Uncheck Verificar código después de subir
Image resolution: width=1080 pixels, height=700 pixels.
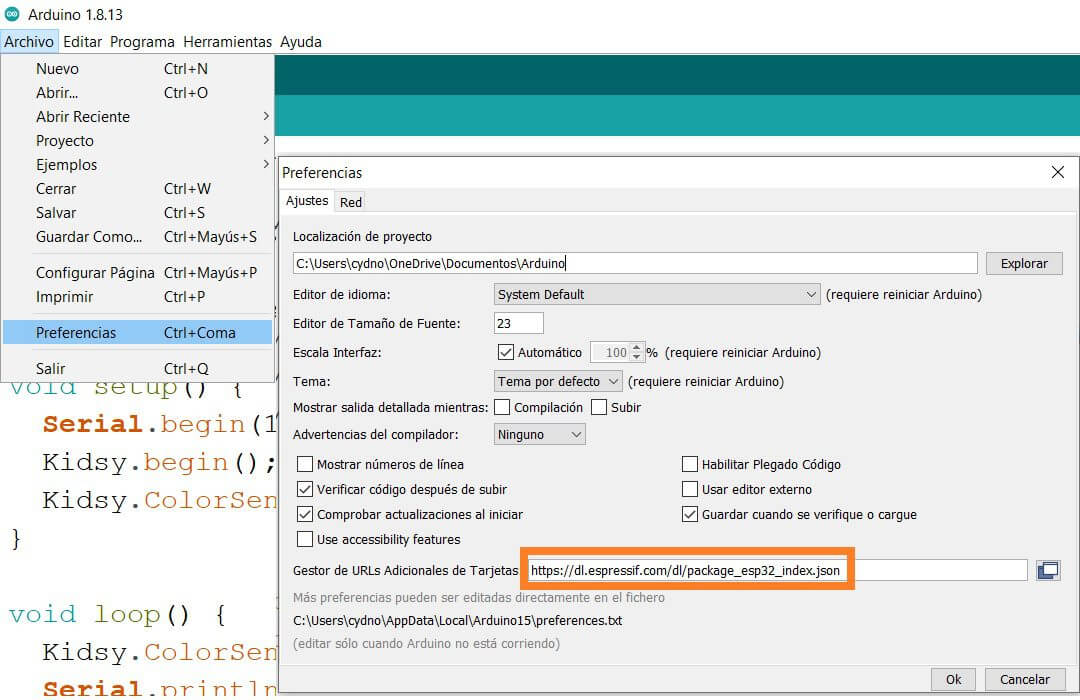coord(305,489)
